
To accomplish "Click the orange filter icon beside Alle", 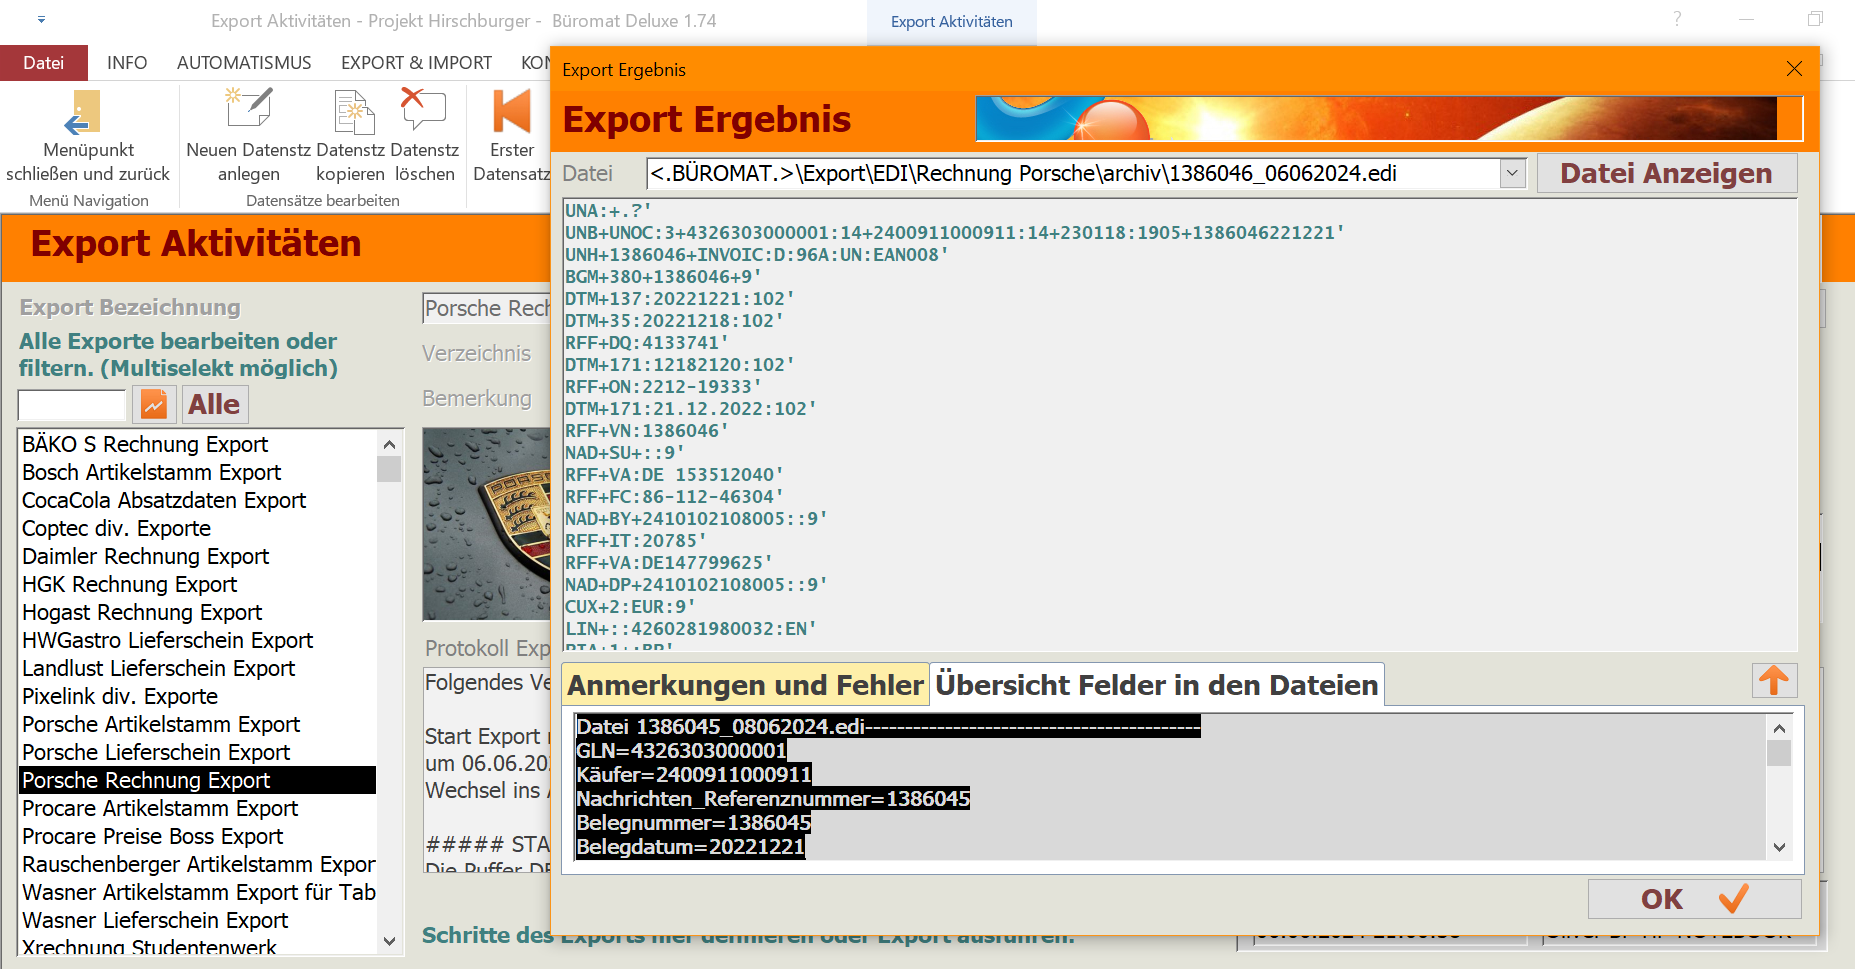I will click(154, 405).
